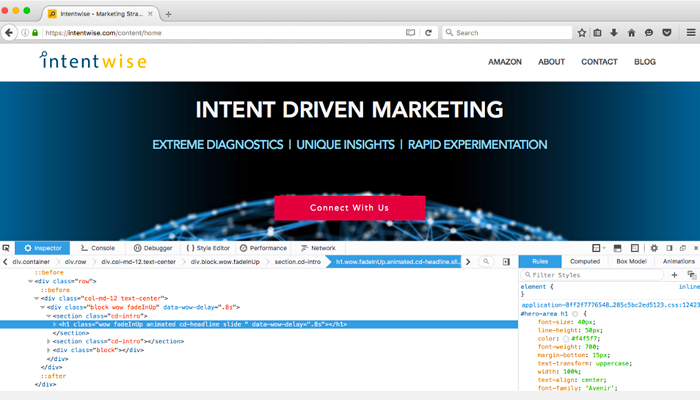The height and width of the screenshot is (400, 700).
Task: Open the application css:12423 source link
Action: click(610, 305)
